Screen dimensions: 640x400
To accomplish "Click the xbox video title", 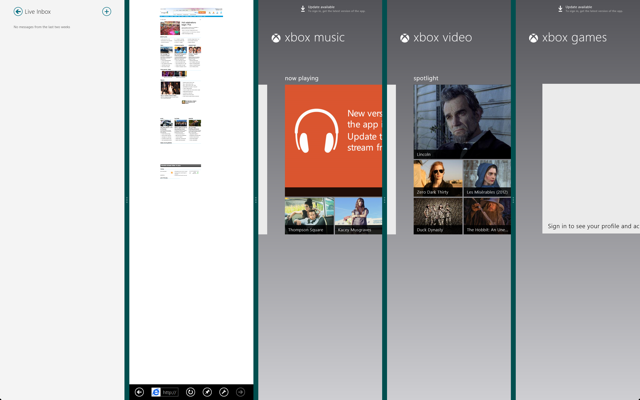I will [x=443, y=38].
